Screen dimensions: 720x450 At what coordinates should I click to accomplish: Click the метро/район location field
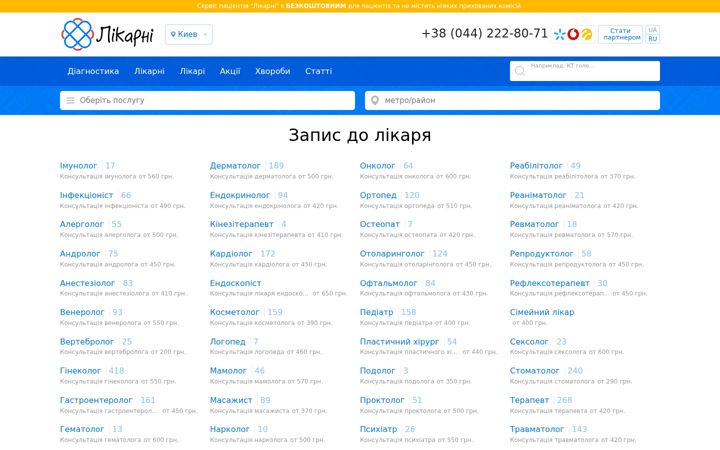click(512, 100)
